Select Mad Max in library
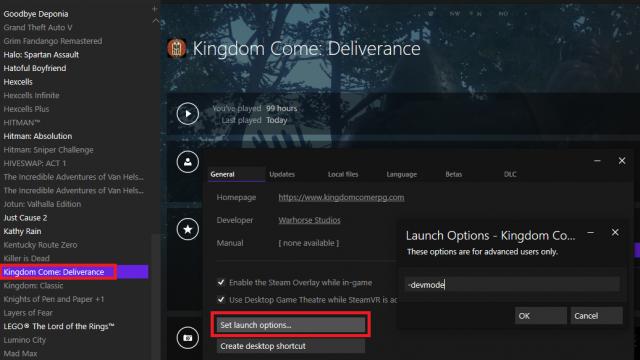The image size is (640, 360). (20, 353)
